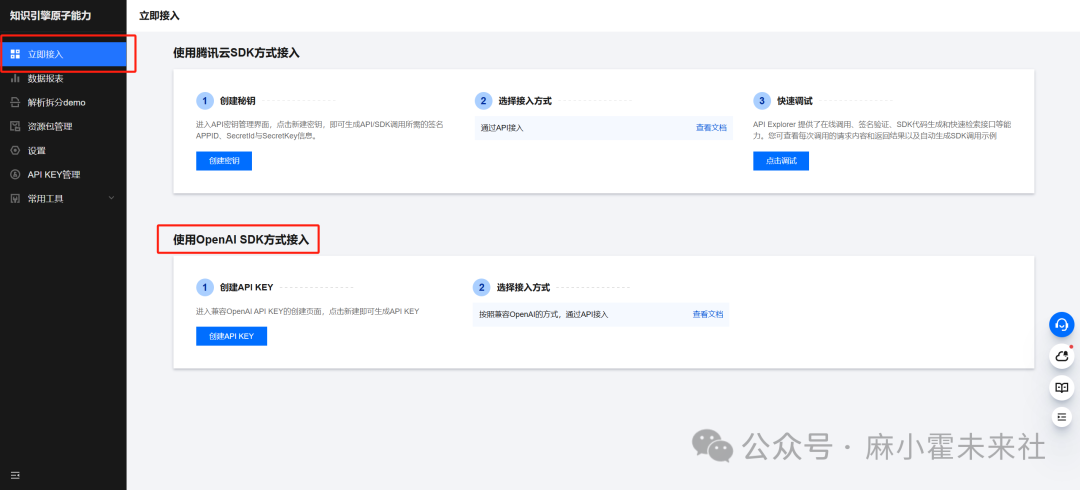The height and width of the screenshot is (490, 1080).
Task: Click the hexagon gear icon for 设置
Action: point(15,150)
